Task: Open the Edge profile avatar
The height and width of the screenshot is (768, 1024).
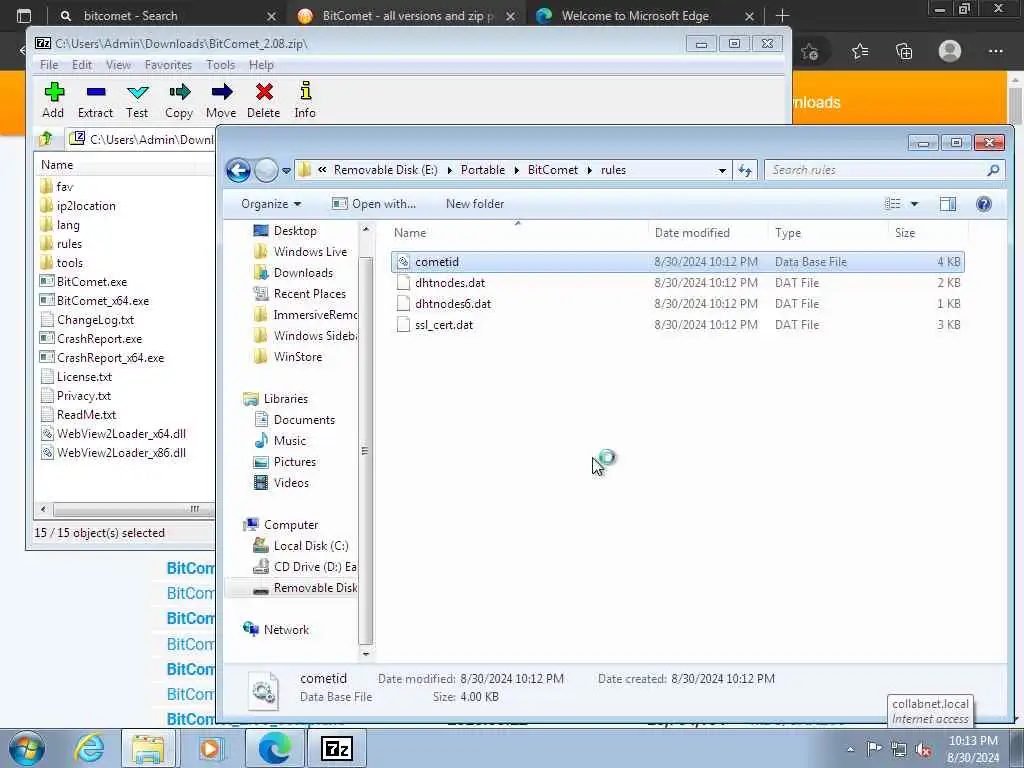Action: tap(950, 51)
